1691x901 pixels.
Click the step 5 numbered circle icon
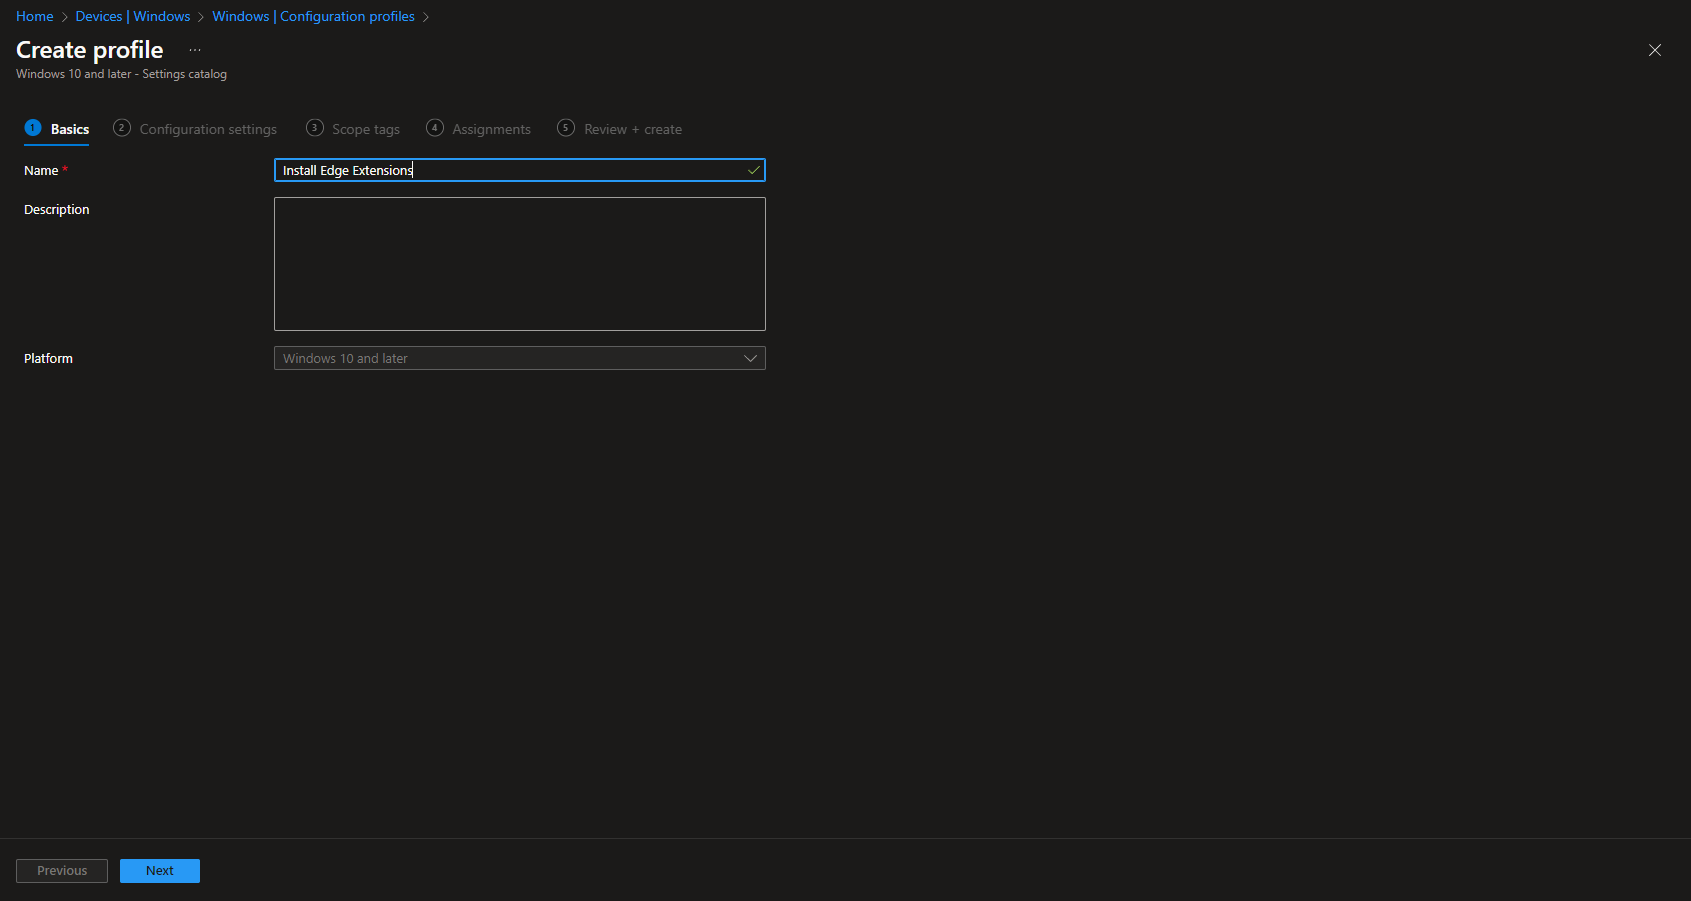tap(566, 128)
